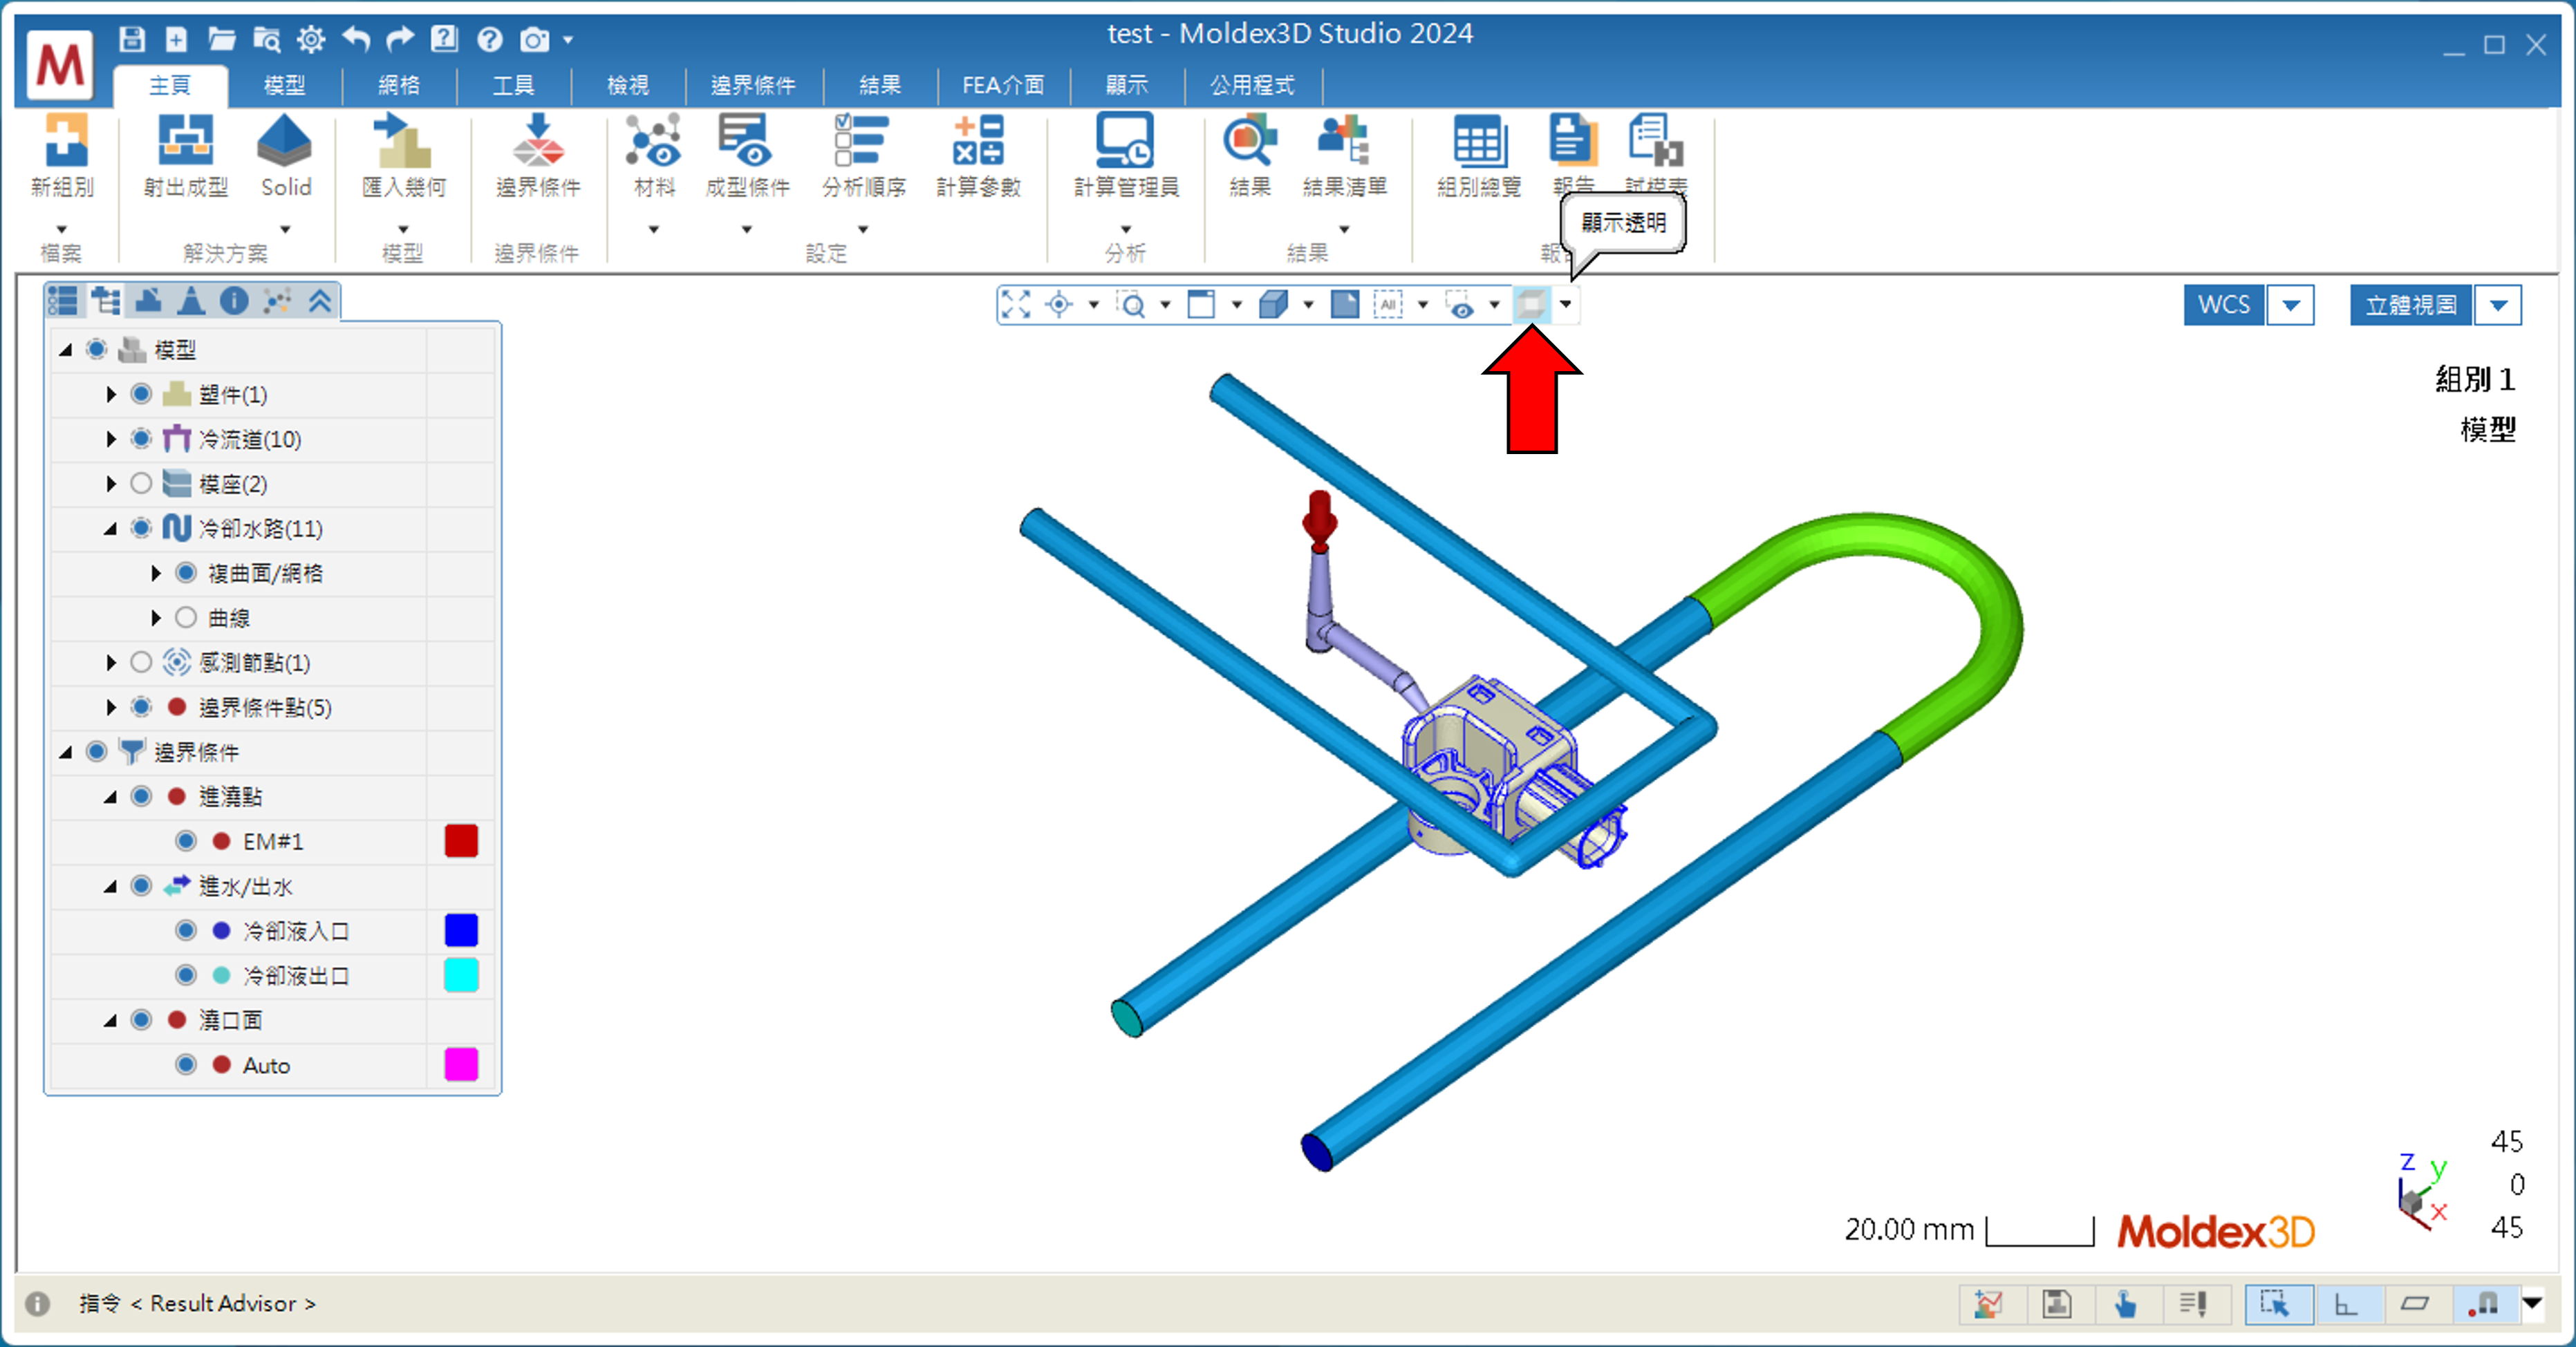This screenshot has height=1347, width=2576.
Task: Click the collapse-all chevrons icon in panel toolbar
Action: [320, 300]
